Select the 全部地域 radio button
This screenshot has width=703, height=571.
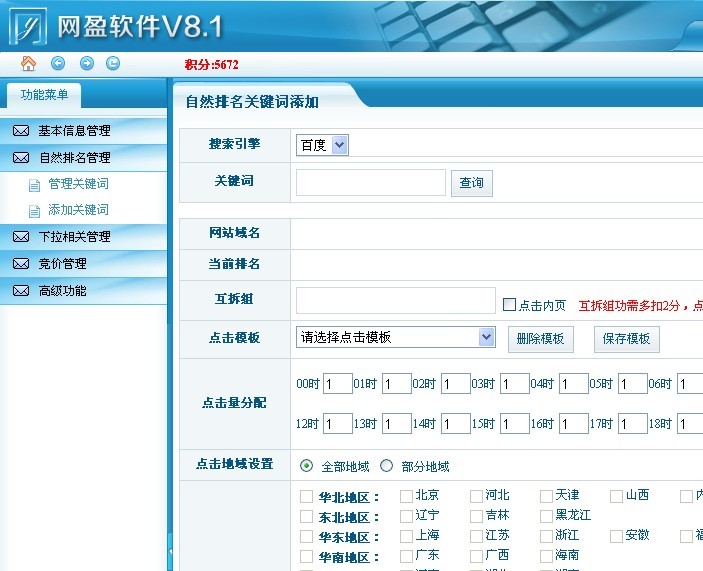(307, 466)
